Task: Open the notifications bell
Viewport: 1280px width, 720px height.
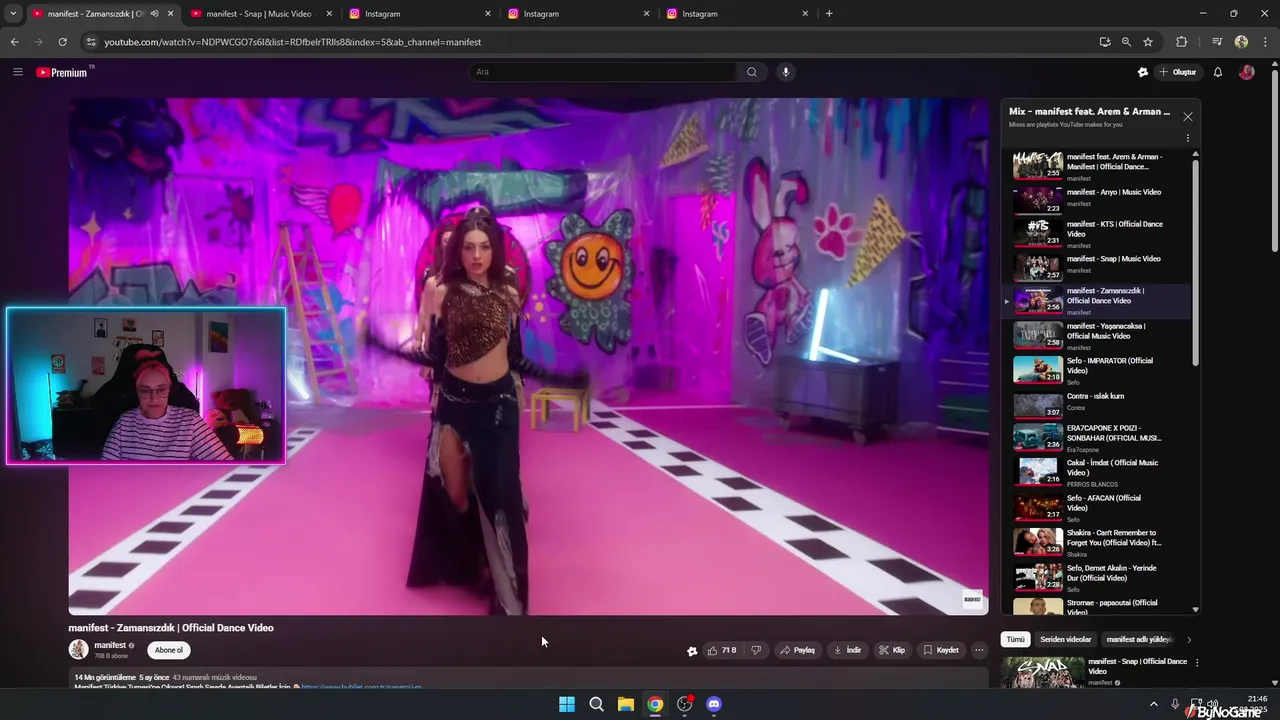Action: [1218, 72]
